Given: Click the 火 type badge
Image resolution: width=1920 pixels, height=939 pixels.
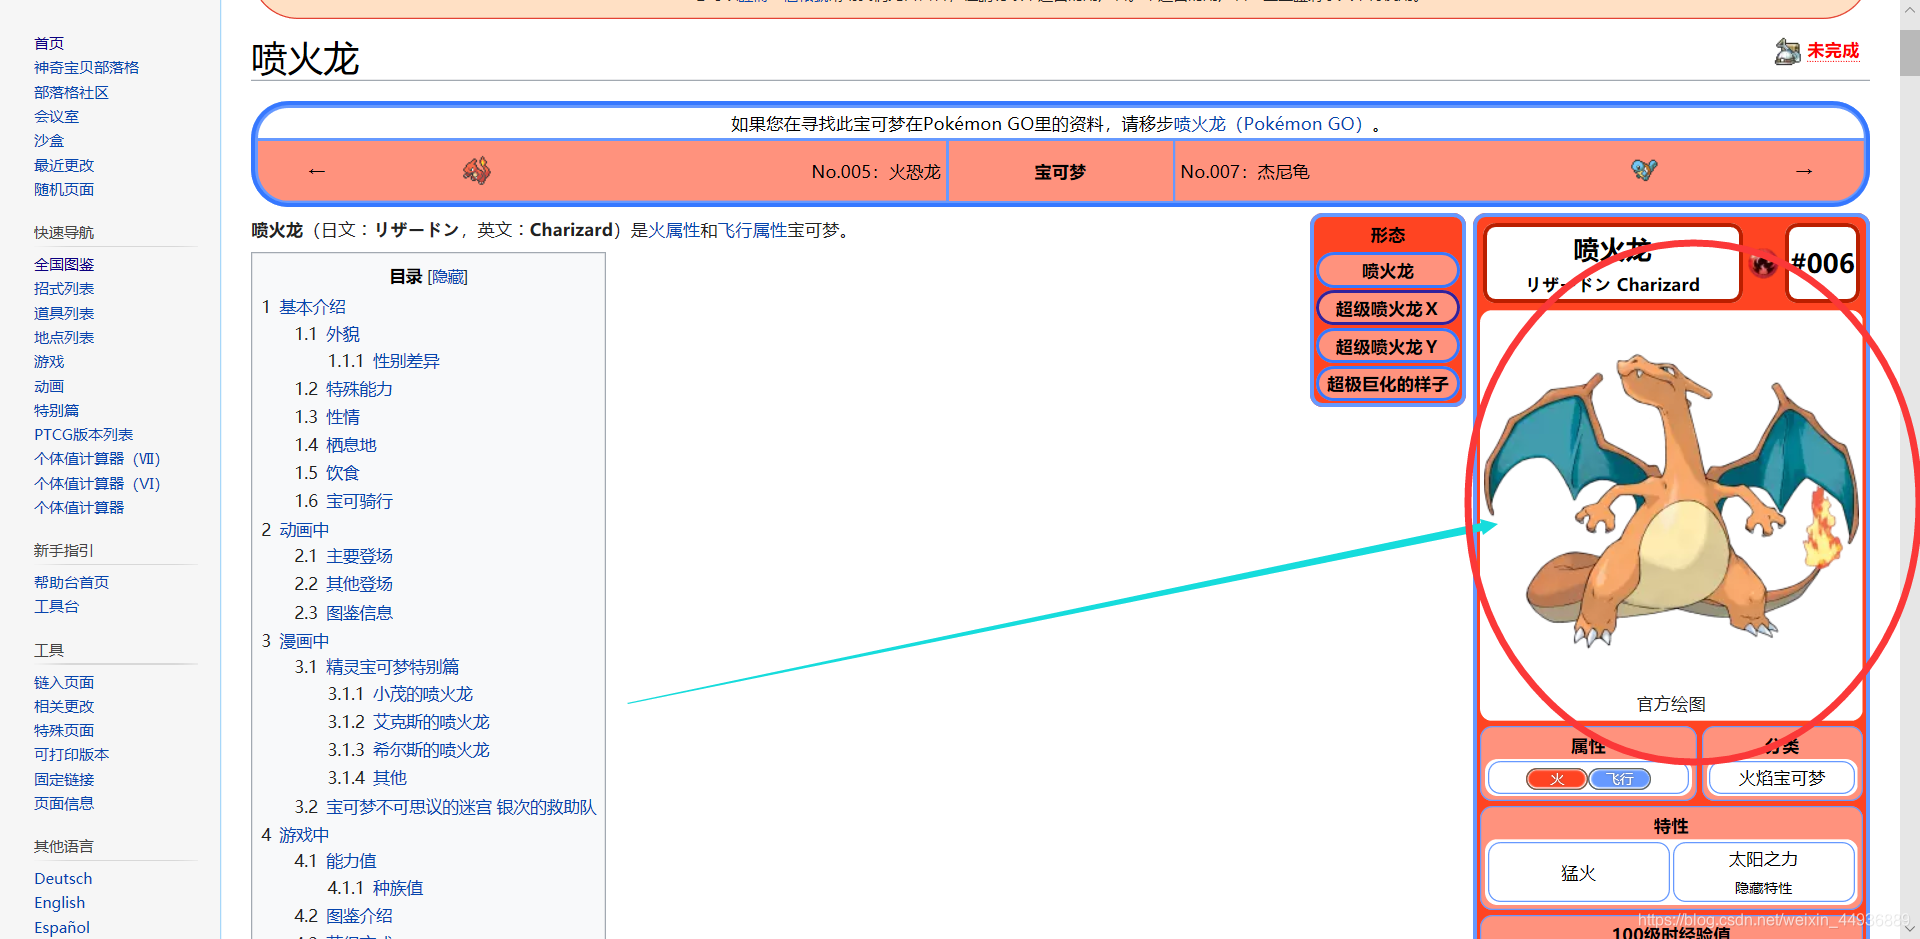Looking at the screenshot, I should pos(1556,779).
